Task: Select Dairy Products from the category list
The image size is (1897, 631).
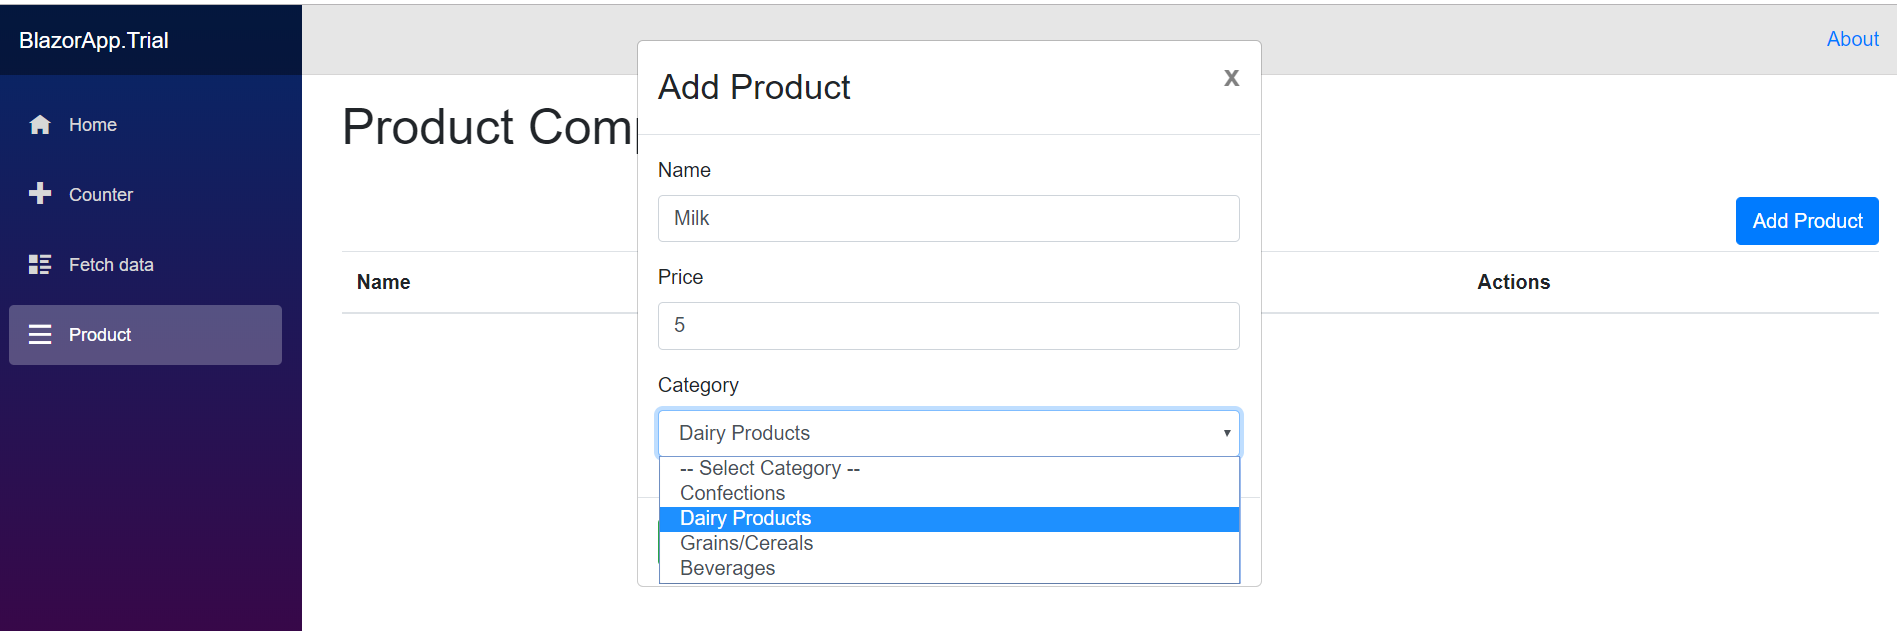Action: (x=745, y=518)
